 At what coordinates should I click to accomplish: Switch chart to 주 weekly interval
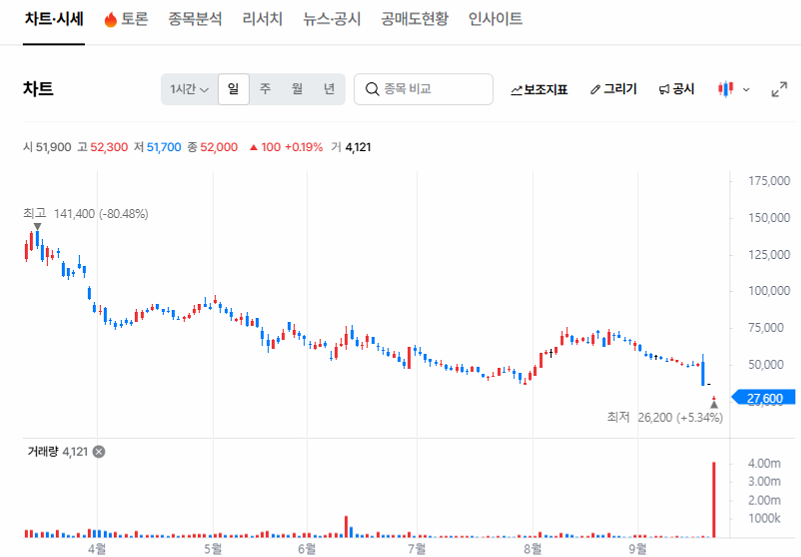(265, 89)
